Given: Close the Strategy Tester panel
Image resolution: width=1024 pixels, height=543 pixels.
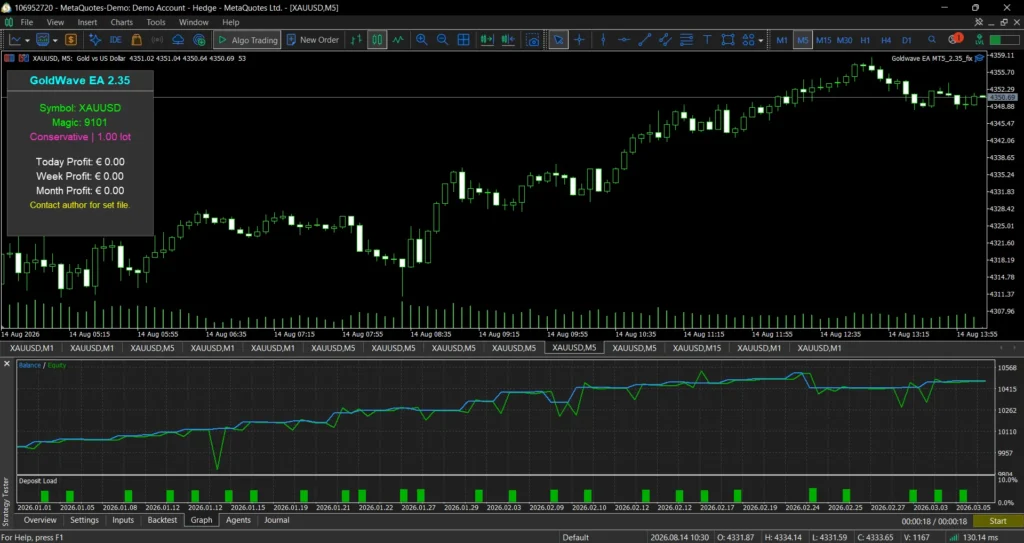Looking at the screenshot, I should 7,364.
